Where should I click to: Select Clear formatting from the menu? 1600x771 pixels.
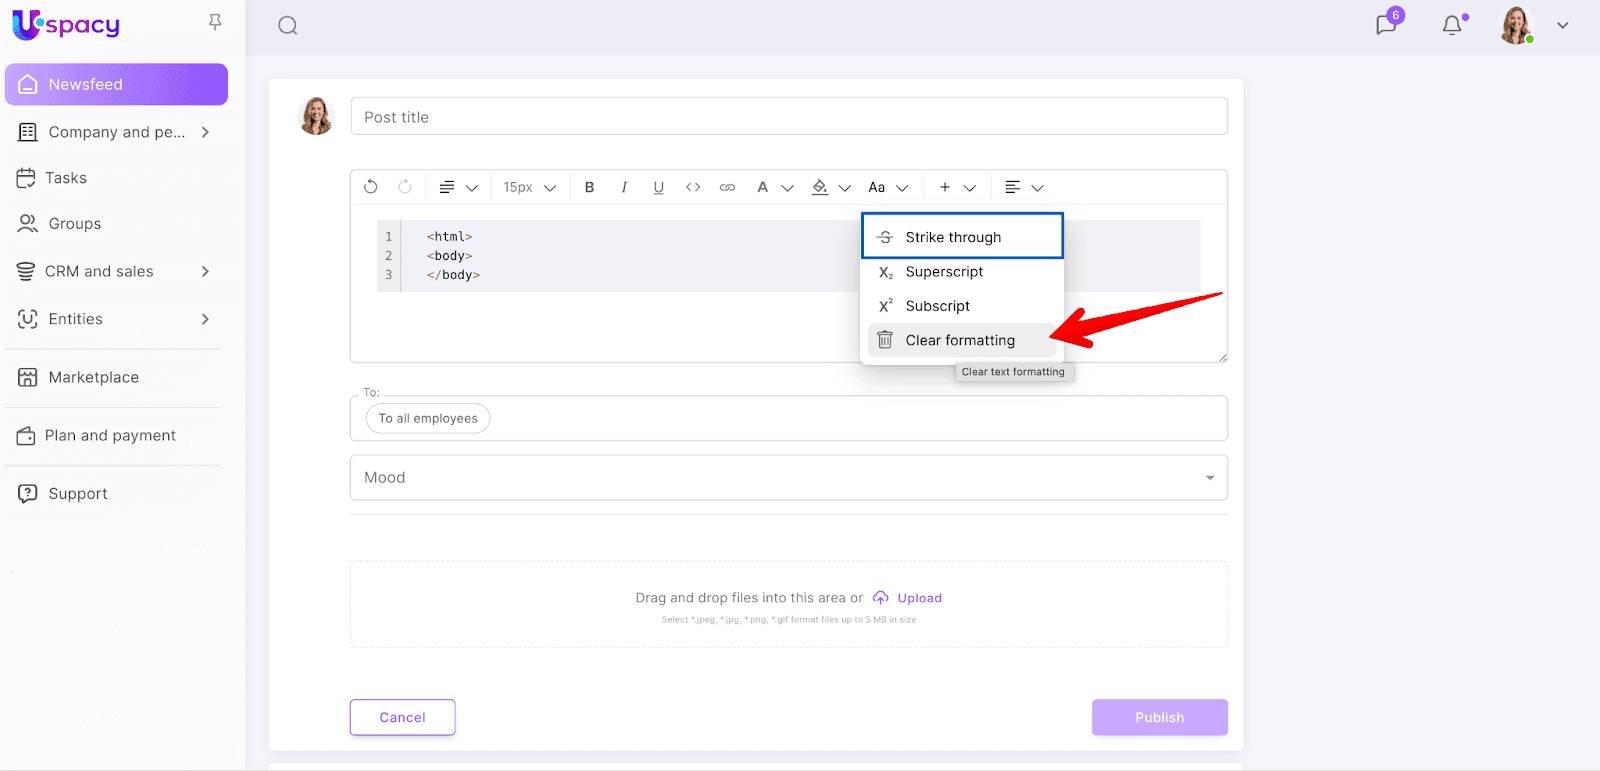pos(959,340)
